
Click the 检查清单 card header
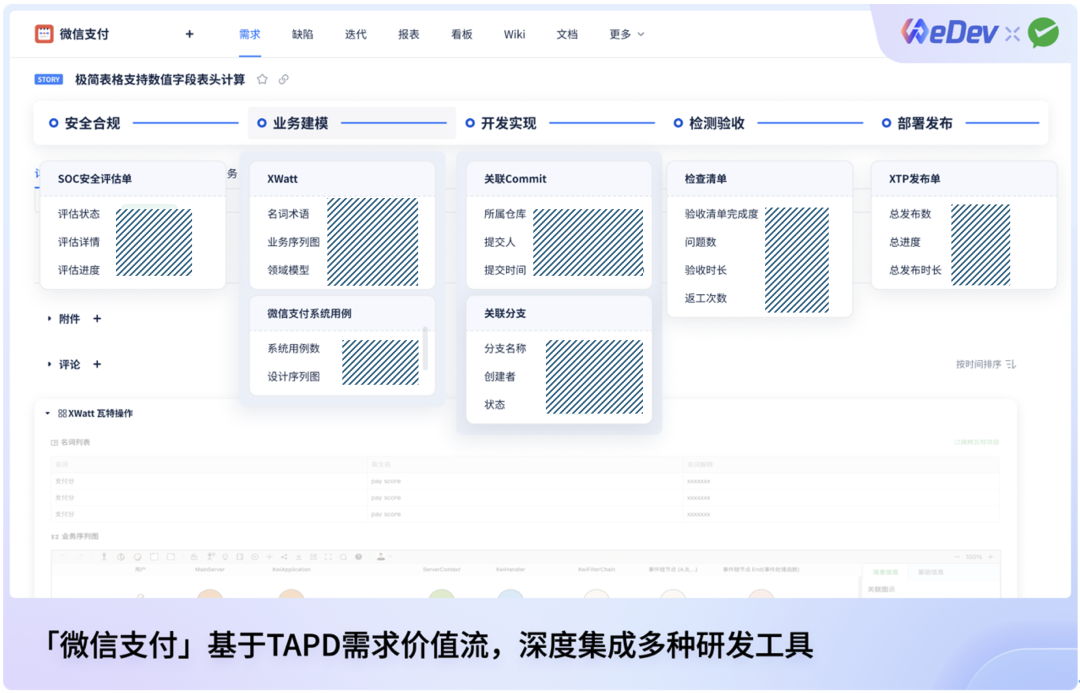[x=760, y=178]
